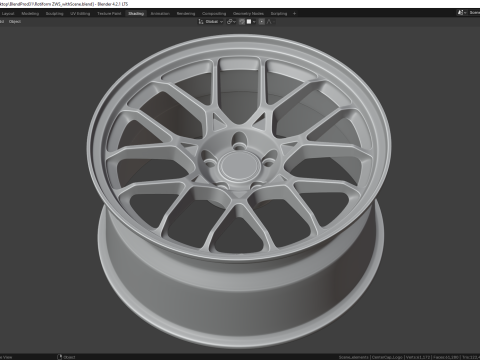Open the Compositing workspace tab
480x360 pixels.
click(214, 14)
